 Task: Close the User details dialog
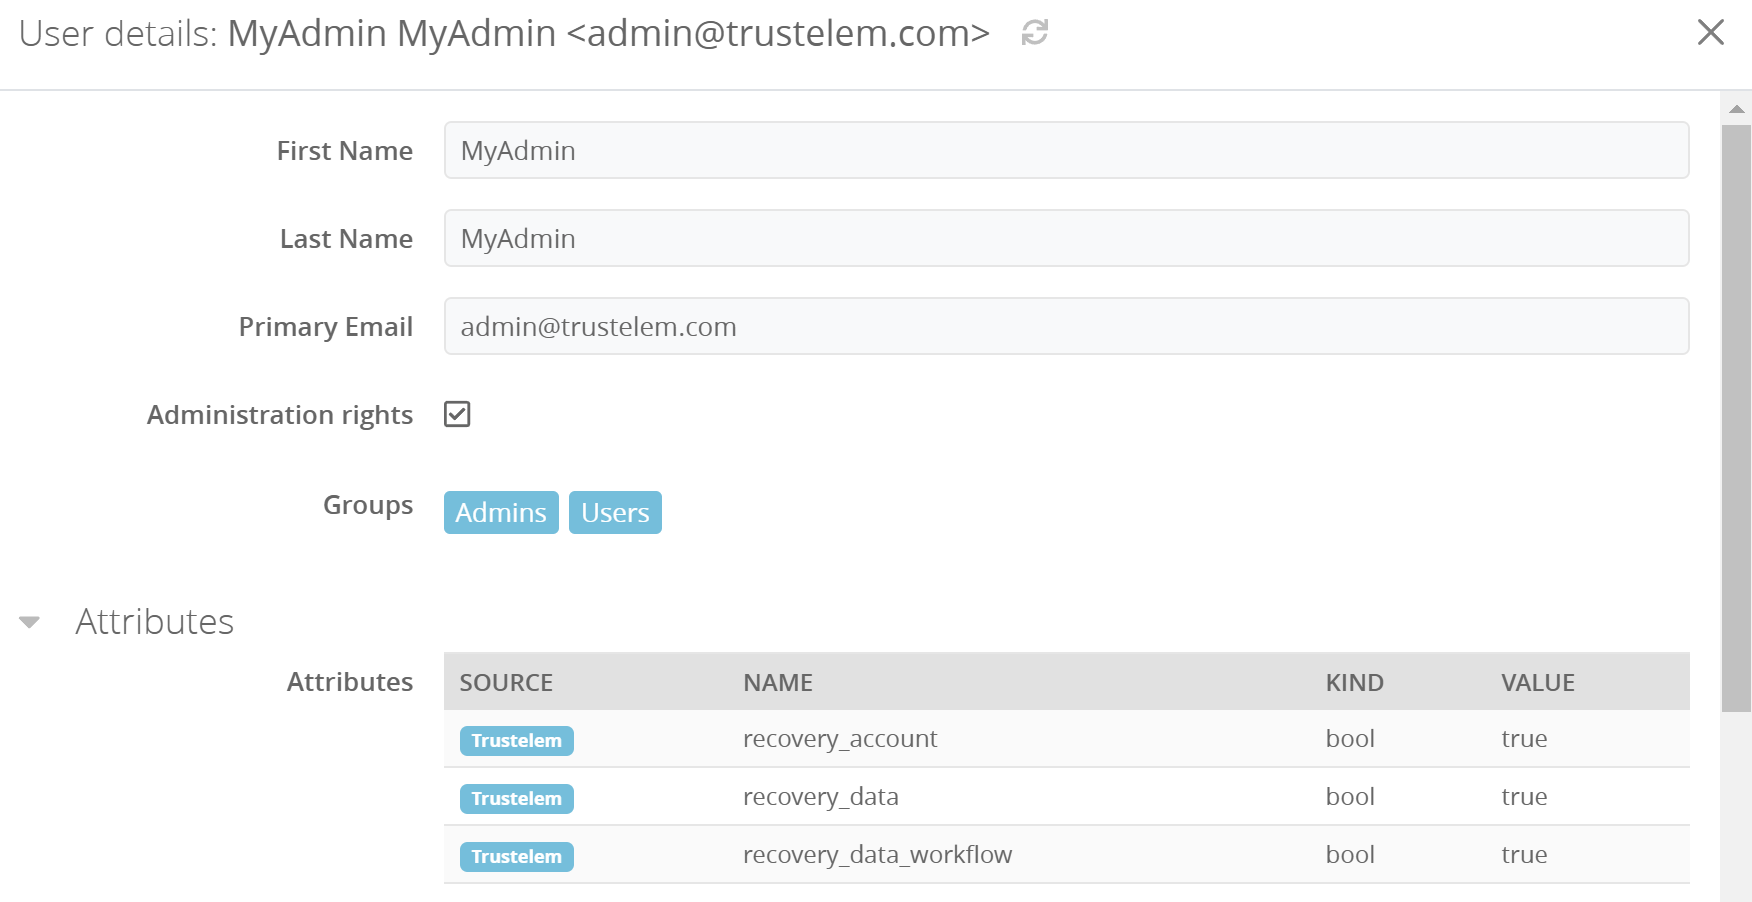1711,32
